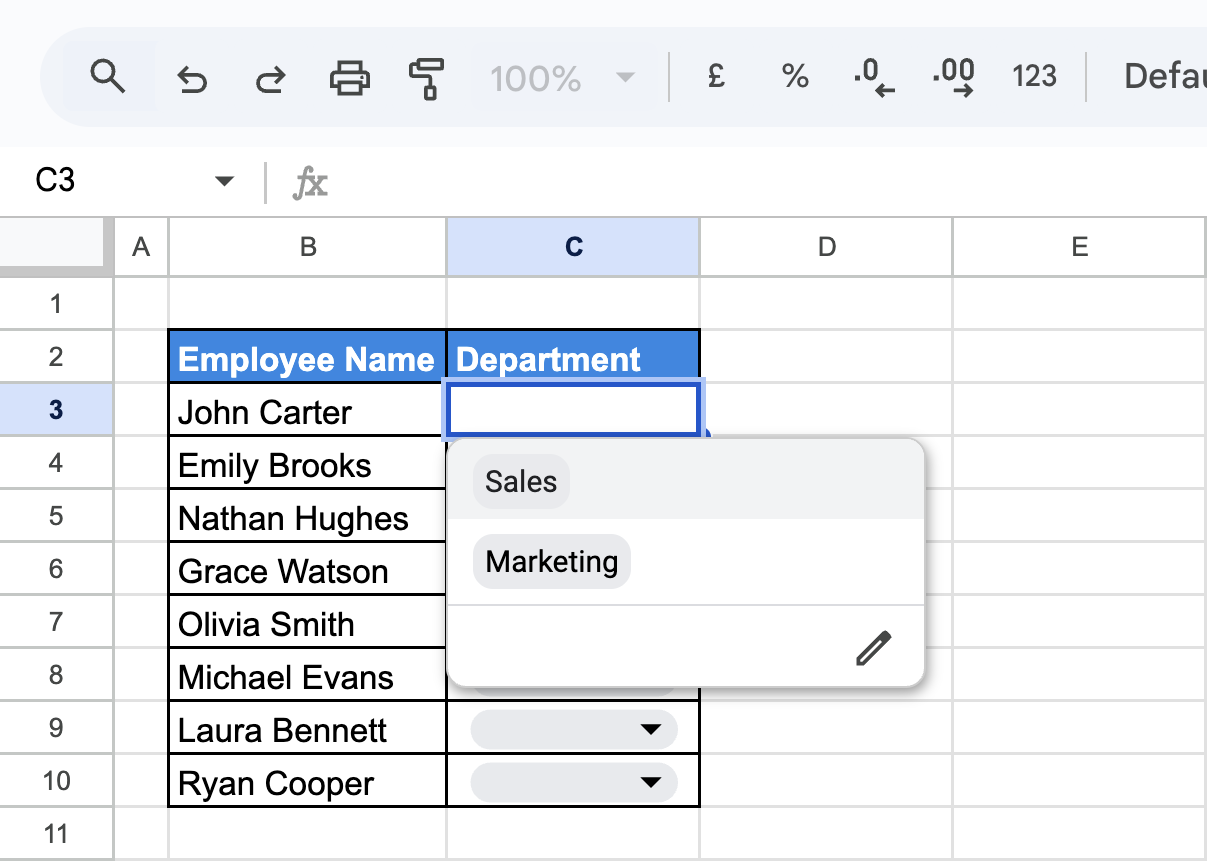Open the 100% zoom dropdown
The height and width of the screenshot is (861, 1207).
click(563, 77)
